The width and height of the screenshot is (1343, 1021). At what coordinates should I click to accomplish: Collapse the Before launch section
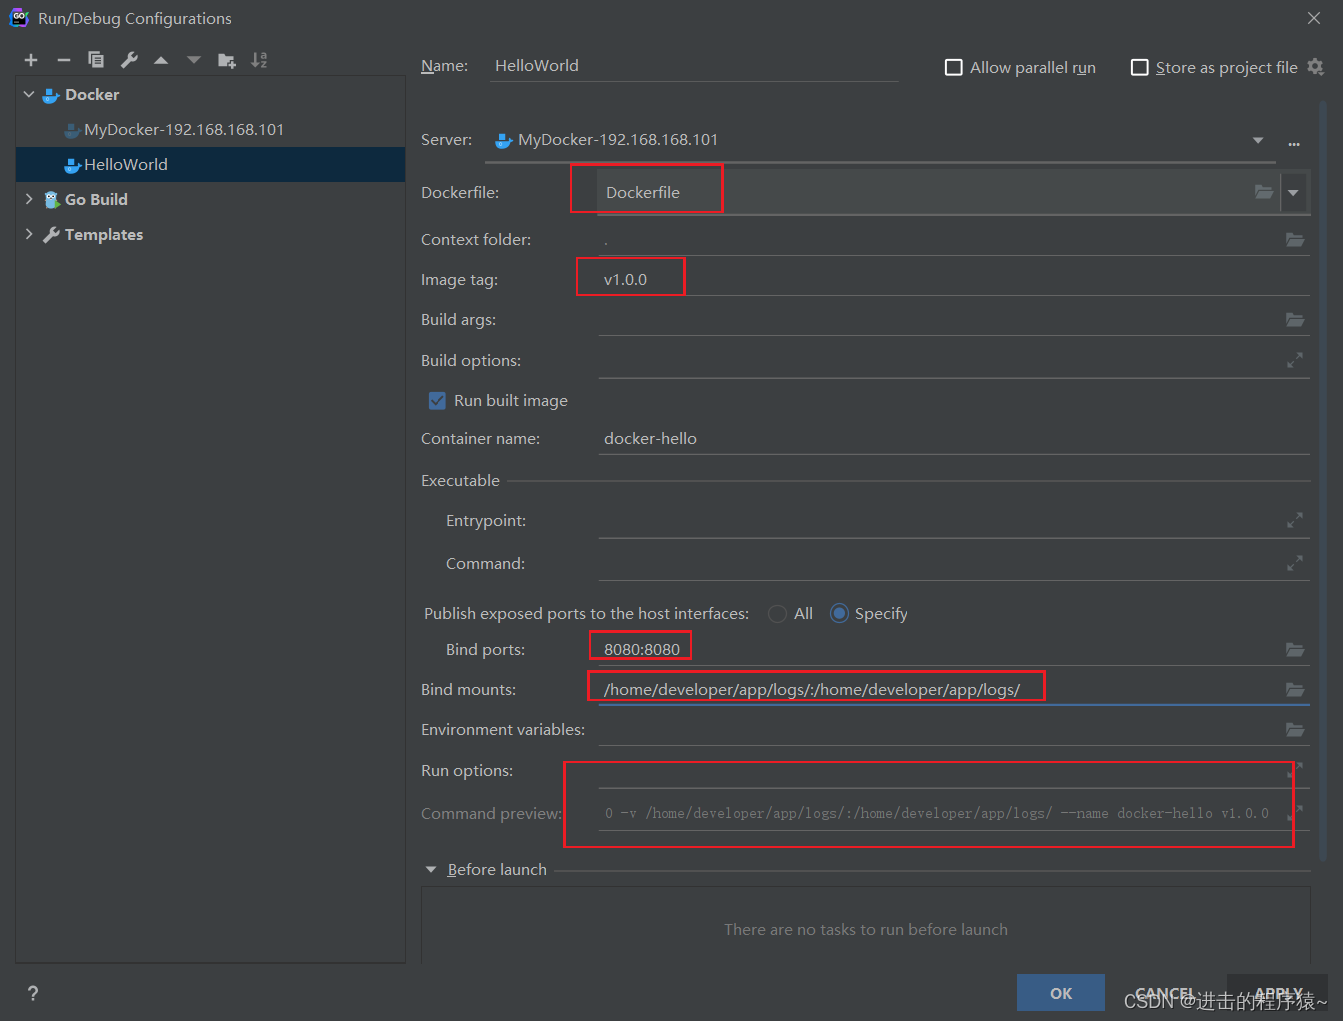click(431, 870)
